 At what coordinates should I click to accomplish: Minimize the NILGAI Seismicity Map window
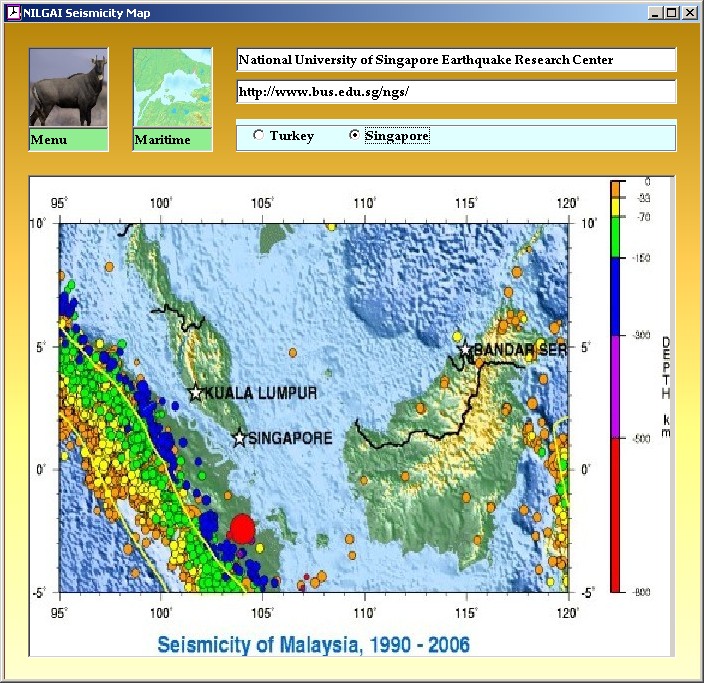[x=655, y=13]
